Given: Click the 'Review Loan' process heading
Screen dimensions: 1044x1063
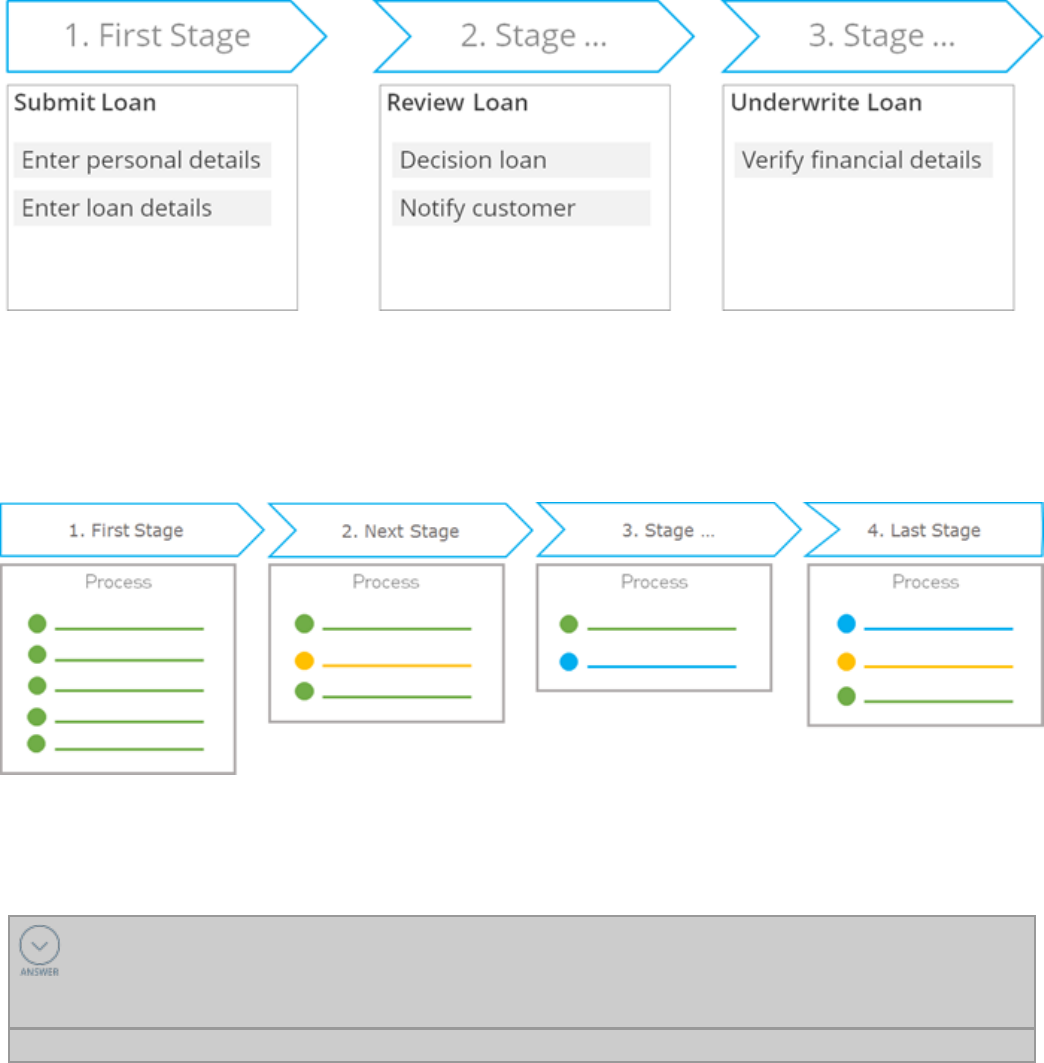Looking at the screenshot, I should (x=457, y=102).
